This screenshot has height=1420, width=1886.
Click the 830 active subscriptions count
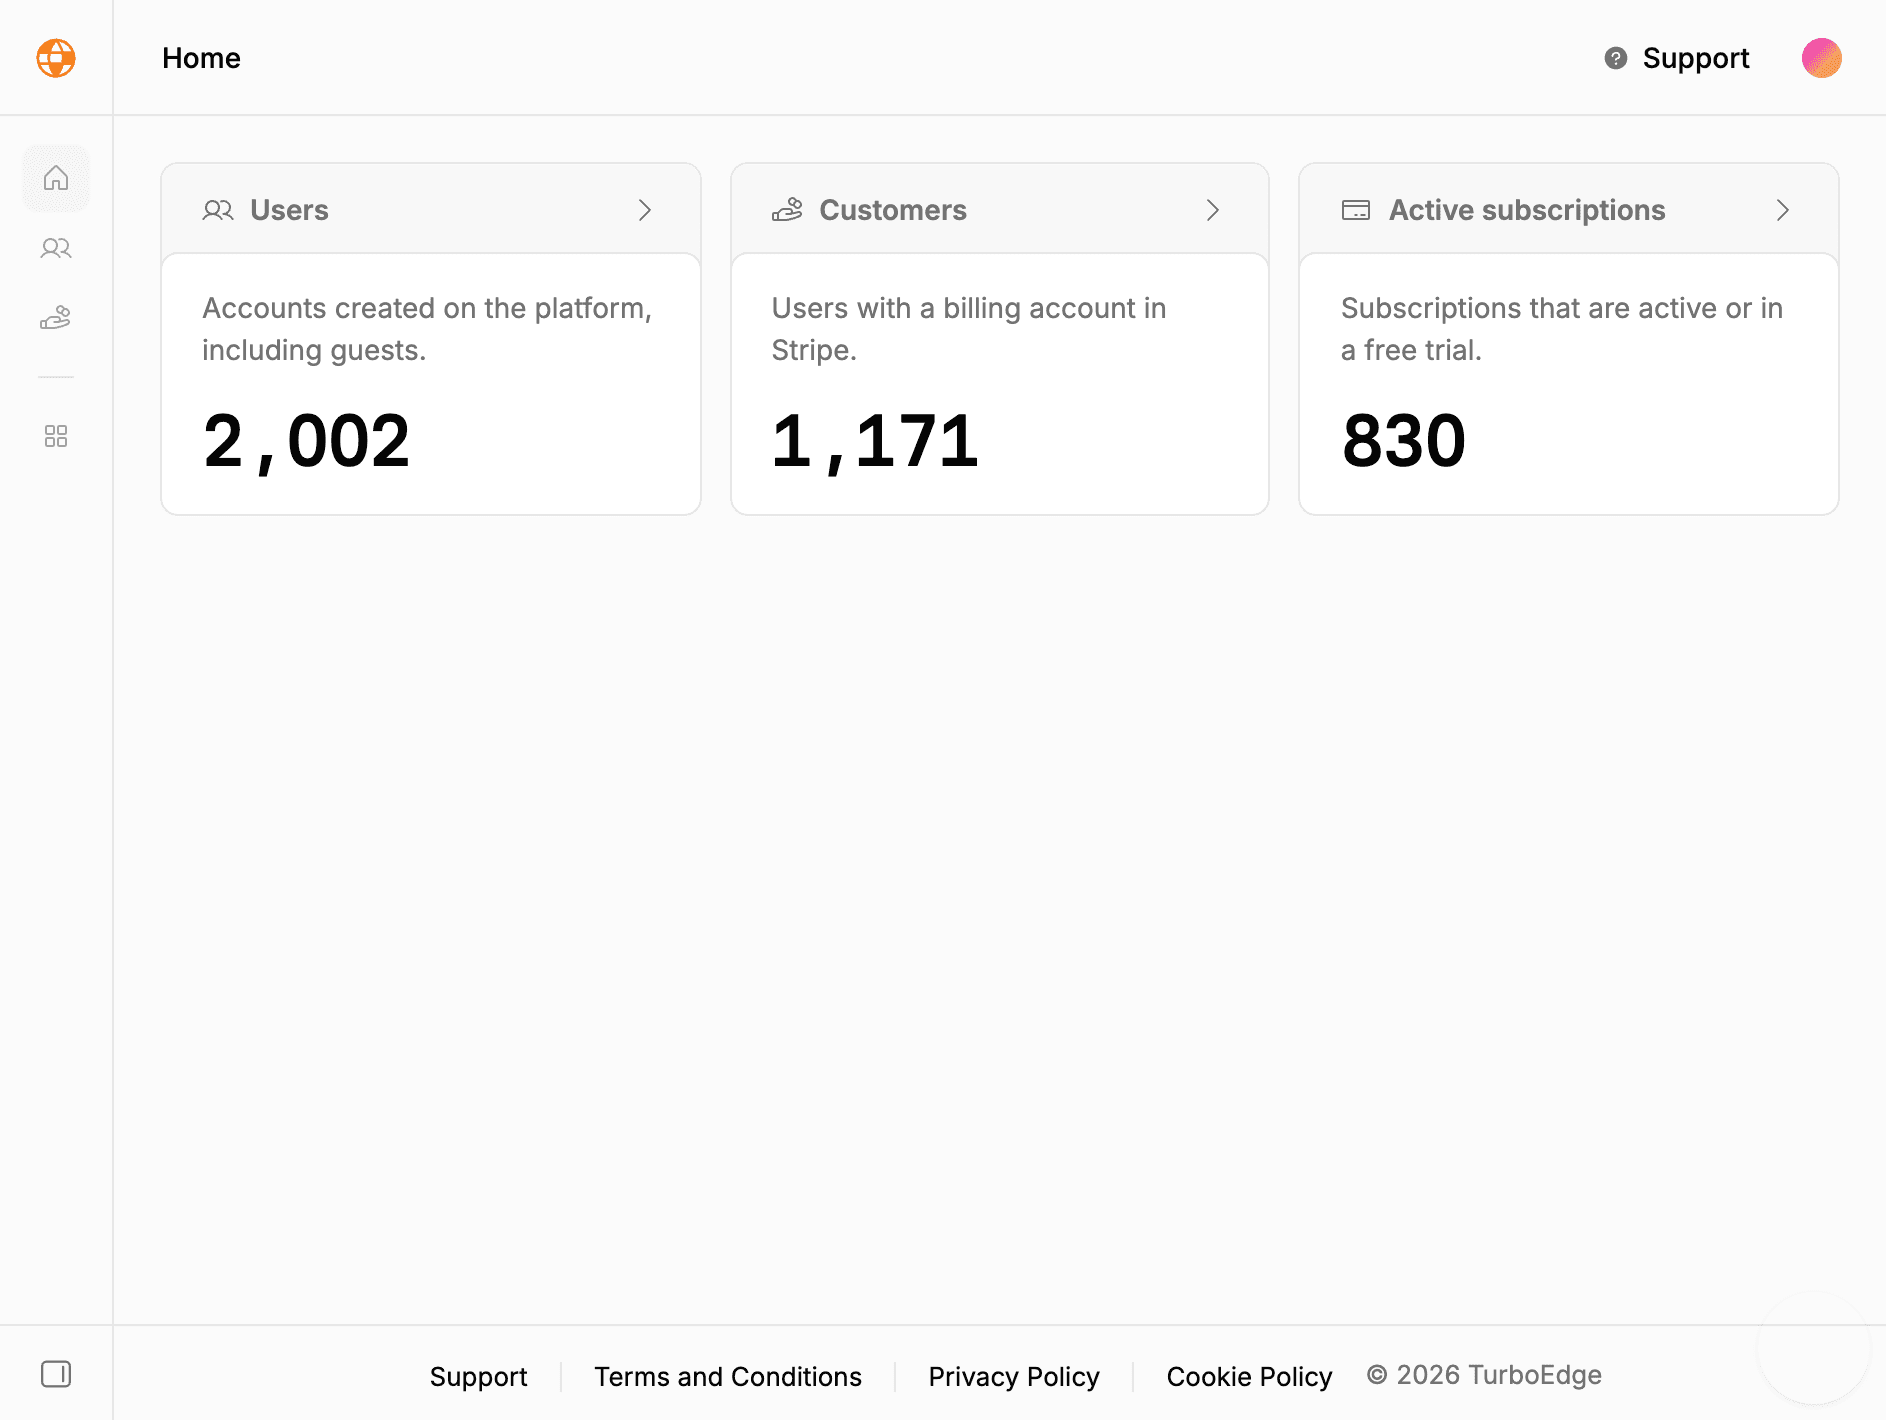coord(1404,441)
